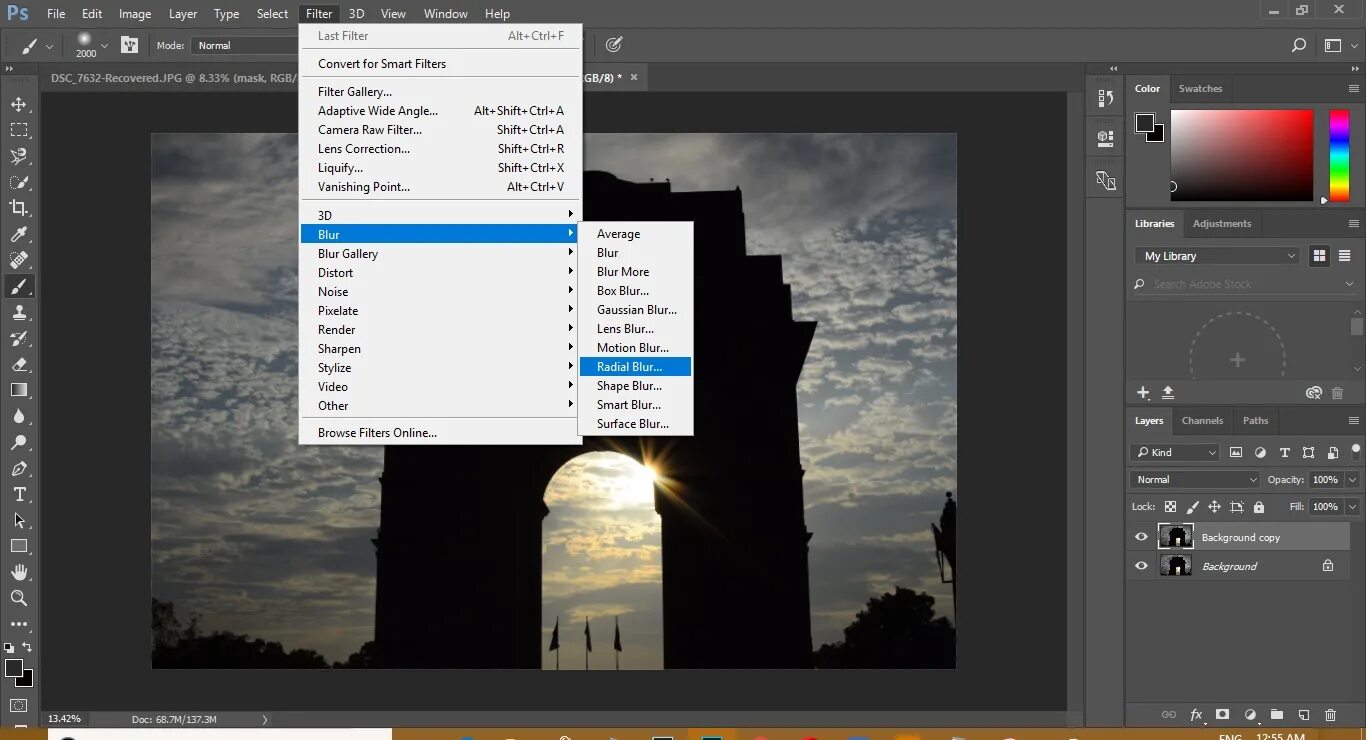
Task: Select the Gradient tool
Action: [19, 390]
